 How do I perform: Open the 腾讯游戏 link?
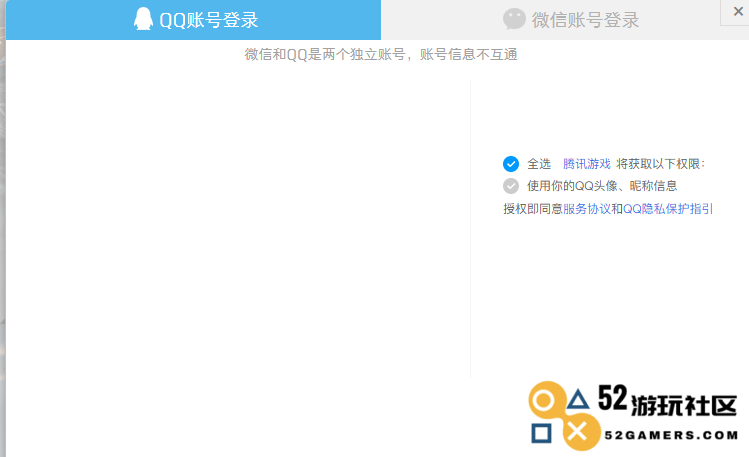pos(587,164)
